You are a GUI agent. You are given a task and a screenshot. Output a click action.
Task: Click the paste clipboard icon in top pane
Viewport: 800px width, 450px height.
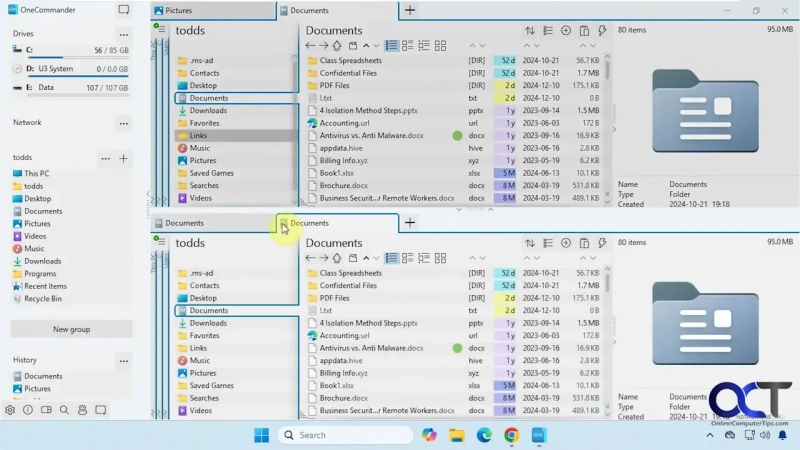584,31
